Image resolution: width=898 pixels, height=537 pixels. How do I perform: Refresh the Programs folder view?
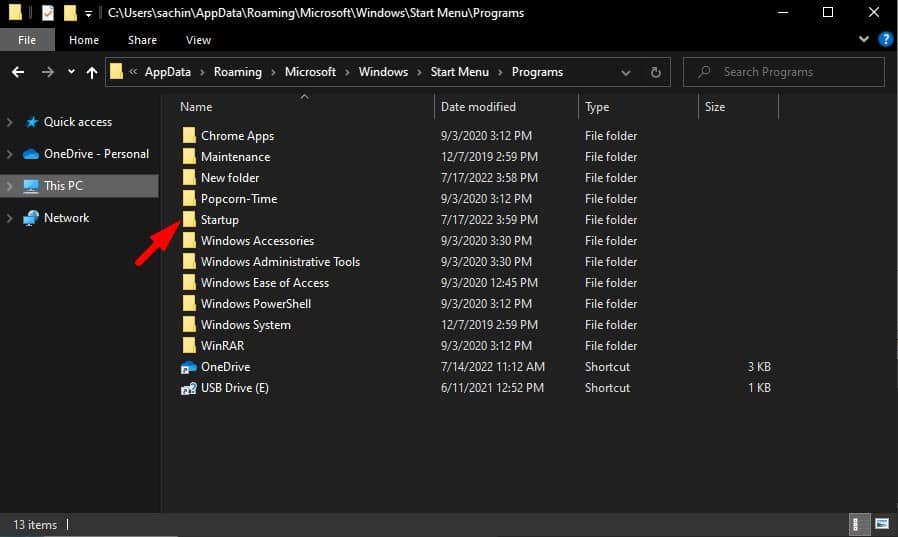click(656, 72)
